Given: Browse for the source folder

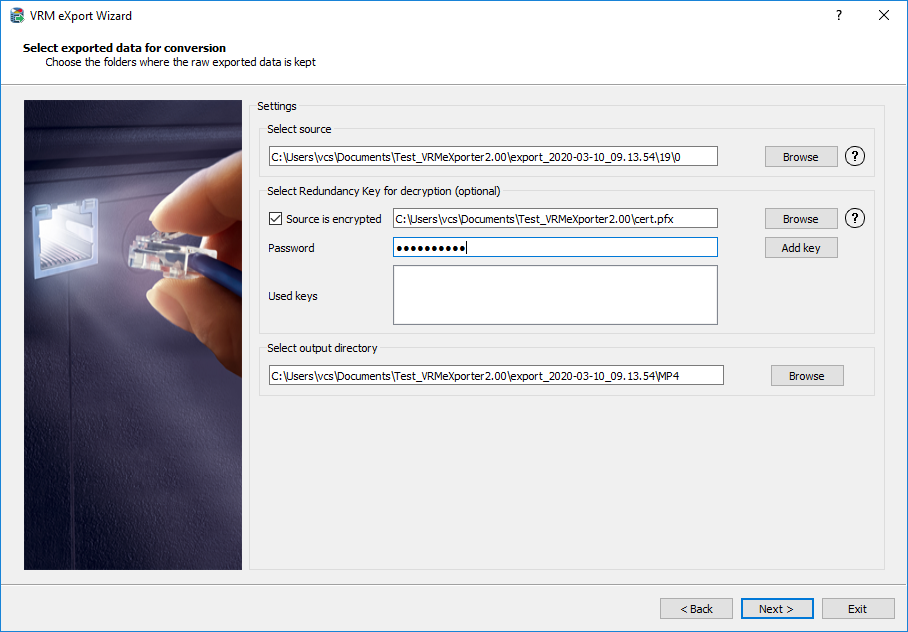Looking at the screenshot, I should coord(800,157).
